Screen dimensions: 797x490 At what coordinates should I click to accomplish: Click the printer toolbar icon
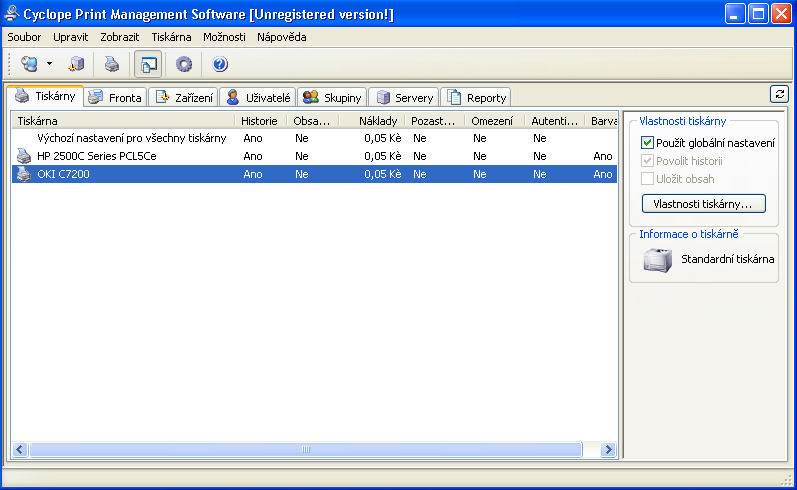(x=111, y=64)
